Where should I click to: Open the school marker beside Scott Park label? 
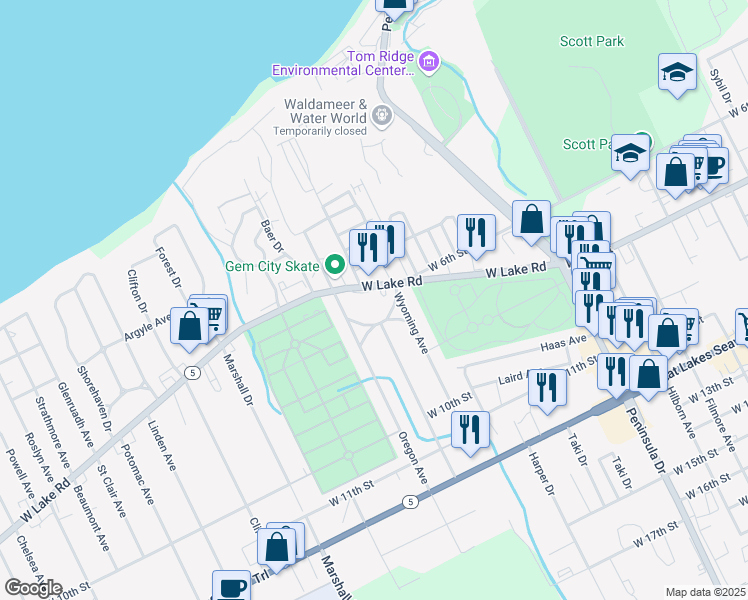[630, 154]
